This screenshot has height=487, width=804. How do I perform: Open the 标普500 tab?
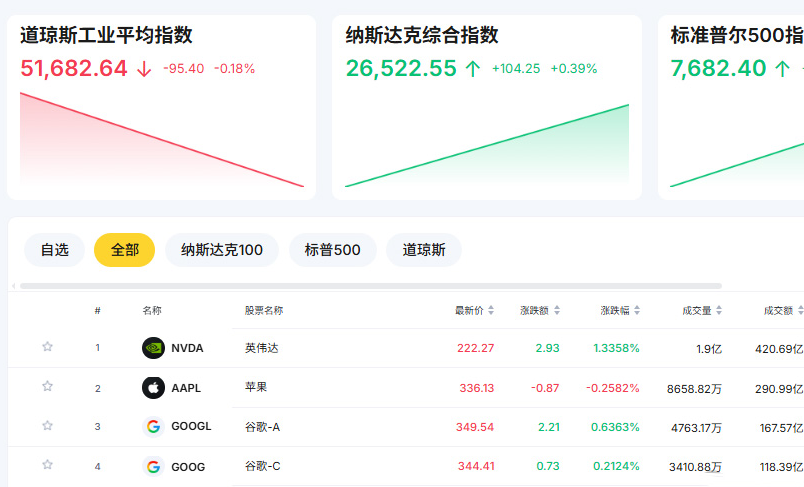(333, 250)
